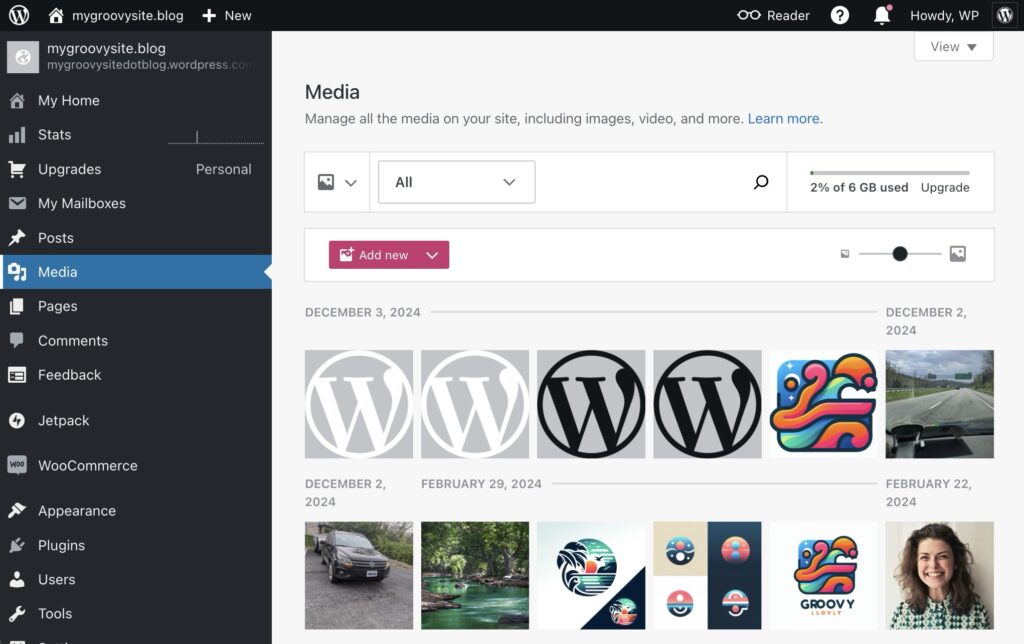The height and width of the screenshot is (644, 1024).
Task: Click the Feedback form icon
Action: tap(17, 375)
